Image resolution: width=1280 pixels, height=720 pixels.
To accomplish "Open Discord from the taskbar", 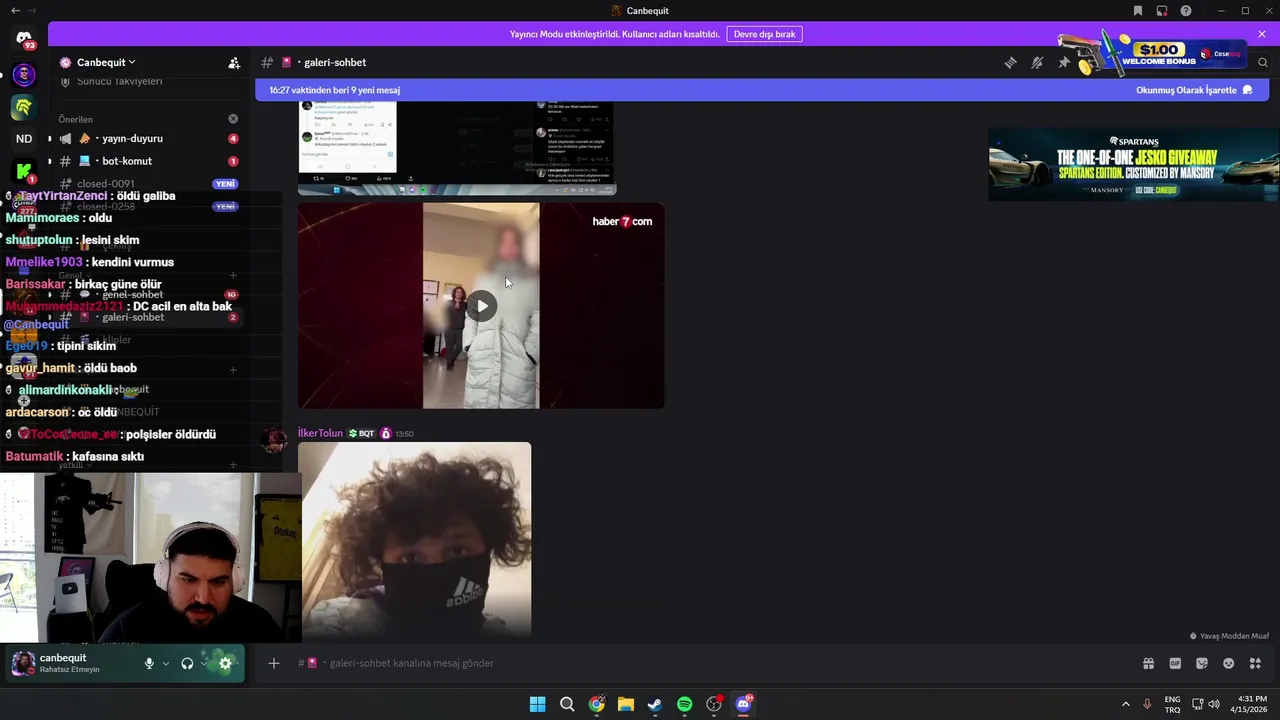I will click(x=743, y=704).
